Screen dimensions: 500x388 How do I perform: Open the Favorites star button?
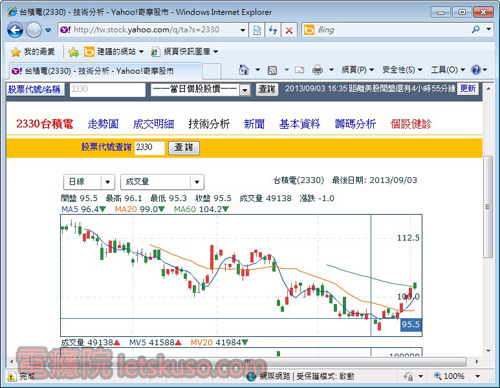click(x=33, y=52)
